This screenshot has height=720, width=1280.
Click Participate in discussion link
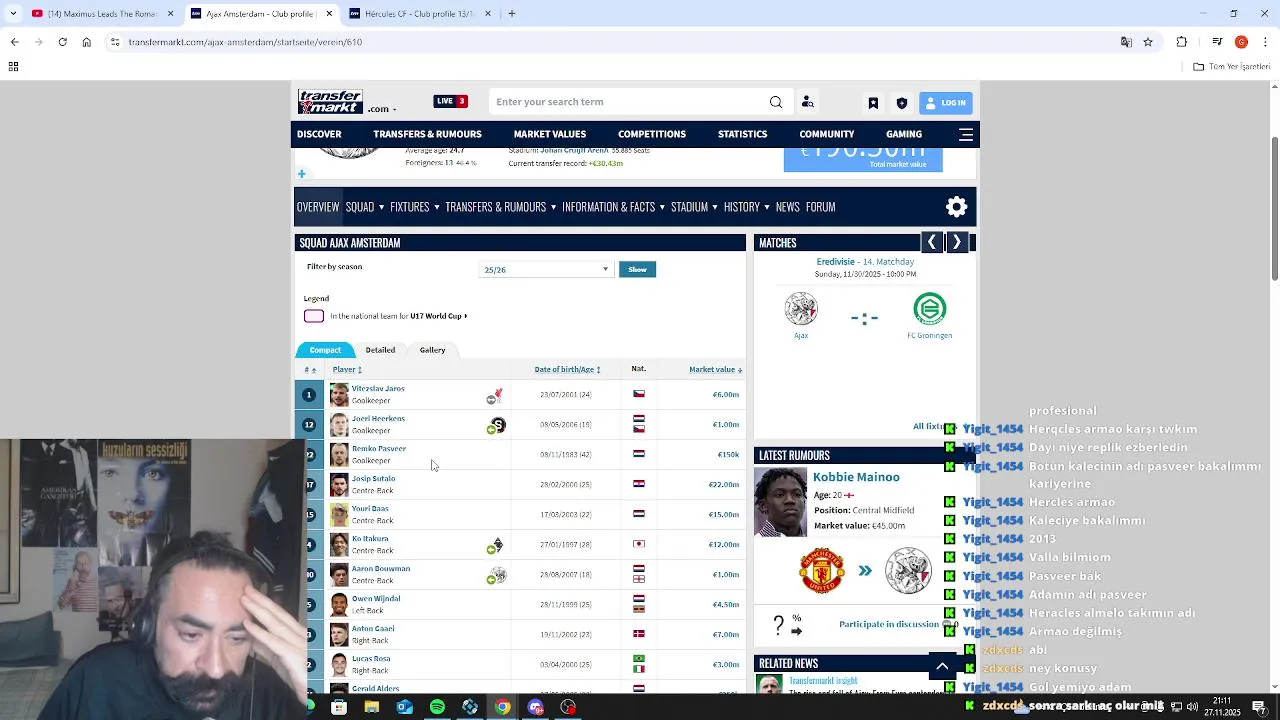(889, 624)
